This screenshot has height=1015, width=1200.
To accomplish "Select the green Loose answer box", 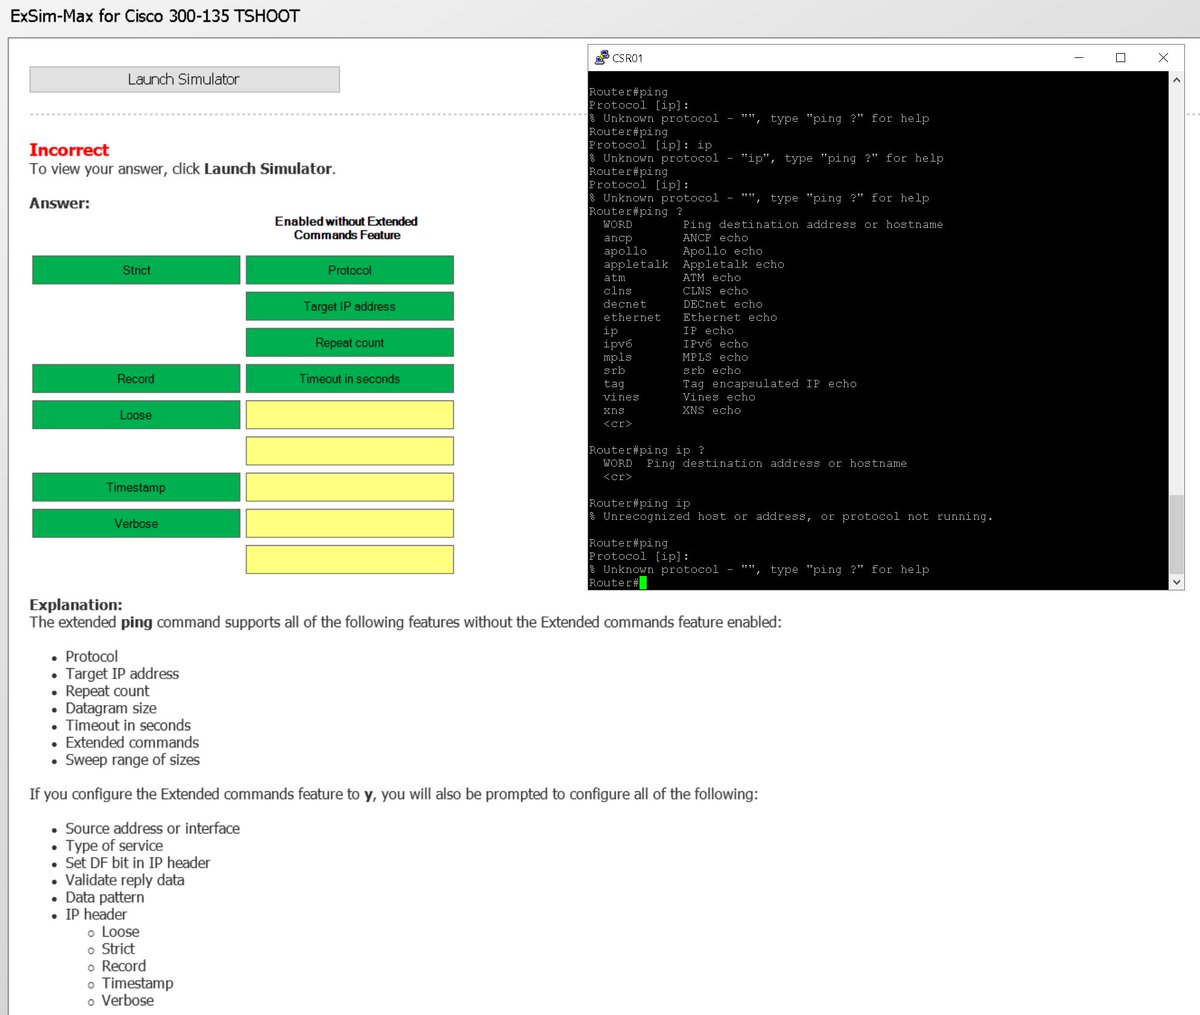I will pos(136,415).
